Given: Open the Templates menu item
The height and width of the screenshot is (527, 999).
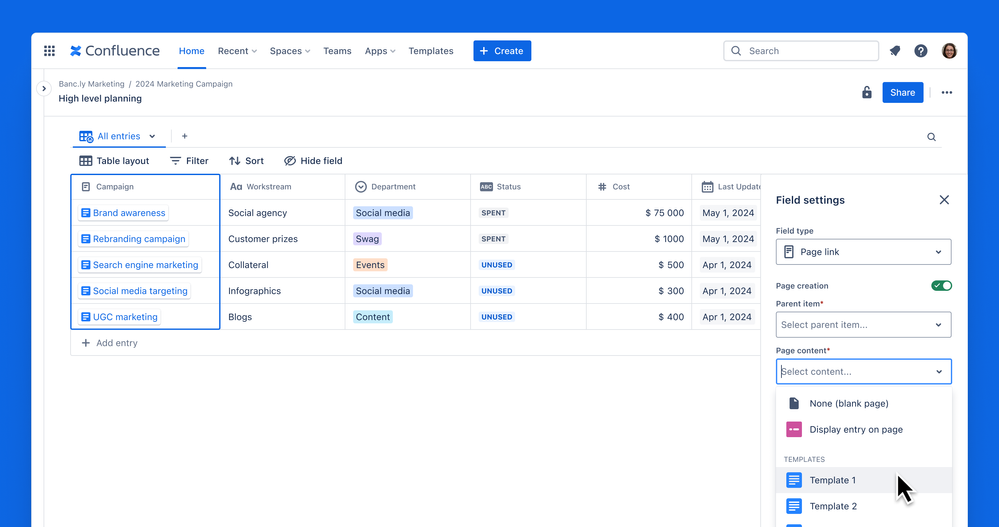Looking at the screenshot, I should 431,51.
